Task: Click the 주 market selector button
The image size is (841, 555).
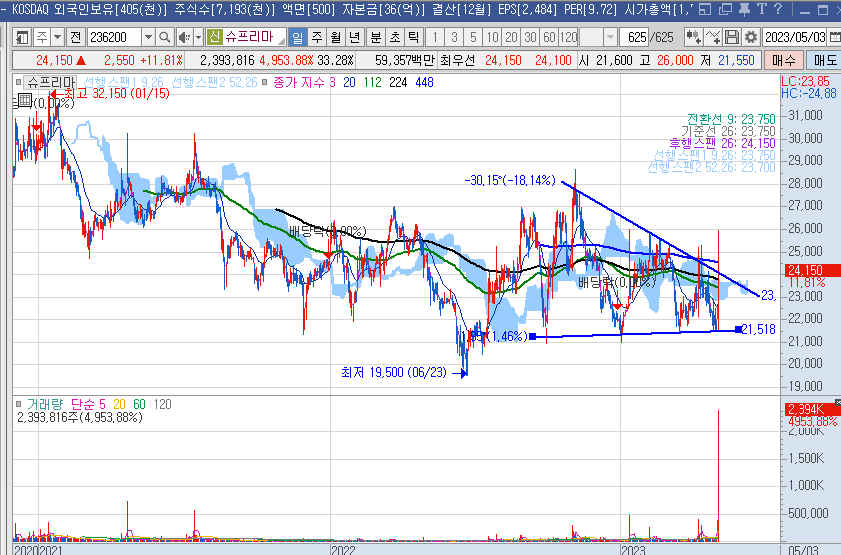Action: click(x=42, y=38)
